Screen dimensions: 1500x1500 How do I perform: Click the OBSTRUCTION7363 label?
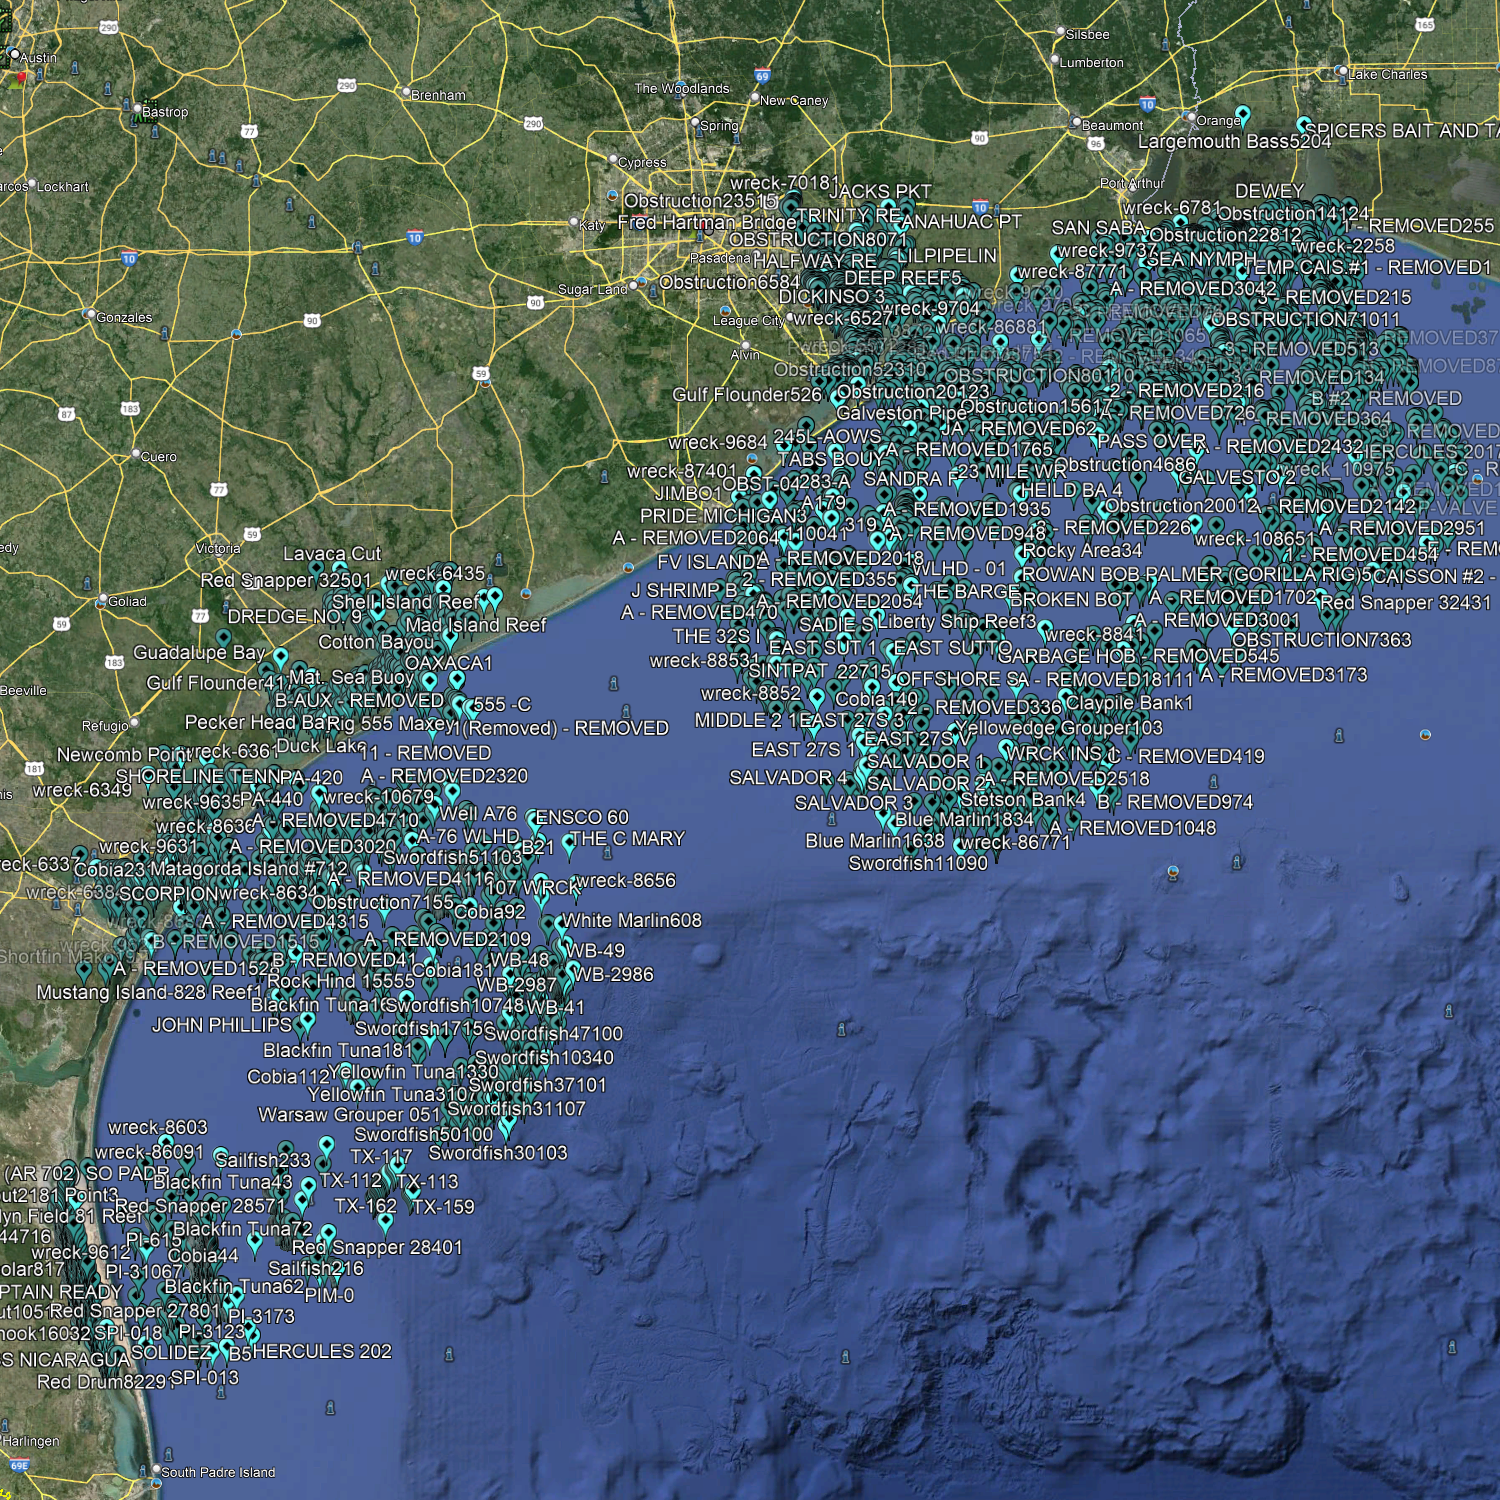[x=1321, y=640]
